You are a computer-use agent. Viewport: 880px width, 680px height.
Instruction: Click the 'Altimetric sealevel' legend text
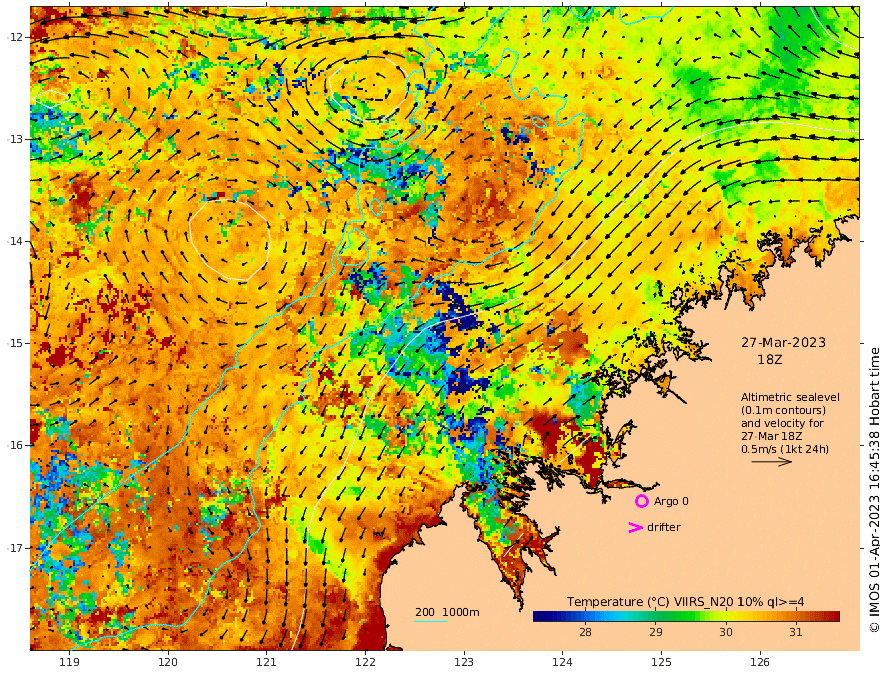(x=790, y=397)
